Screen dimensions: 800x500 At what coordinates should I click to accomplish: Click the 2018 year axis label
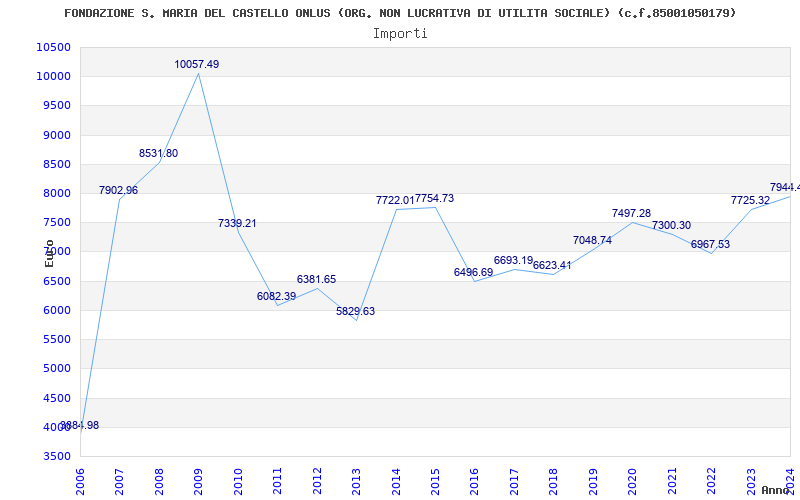554,482
